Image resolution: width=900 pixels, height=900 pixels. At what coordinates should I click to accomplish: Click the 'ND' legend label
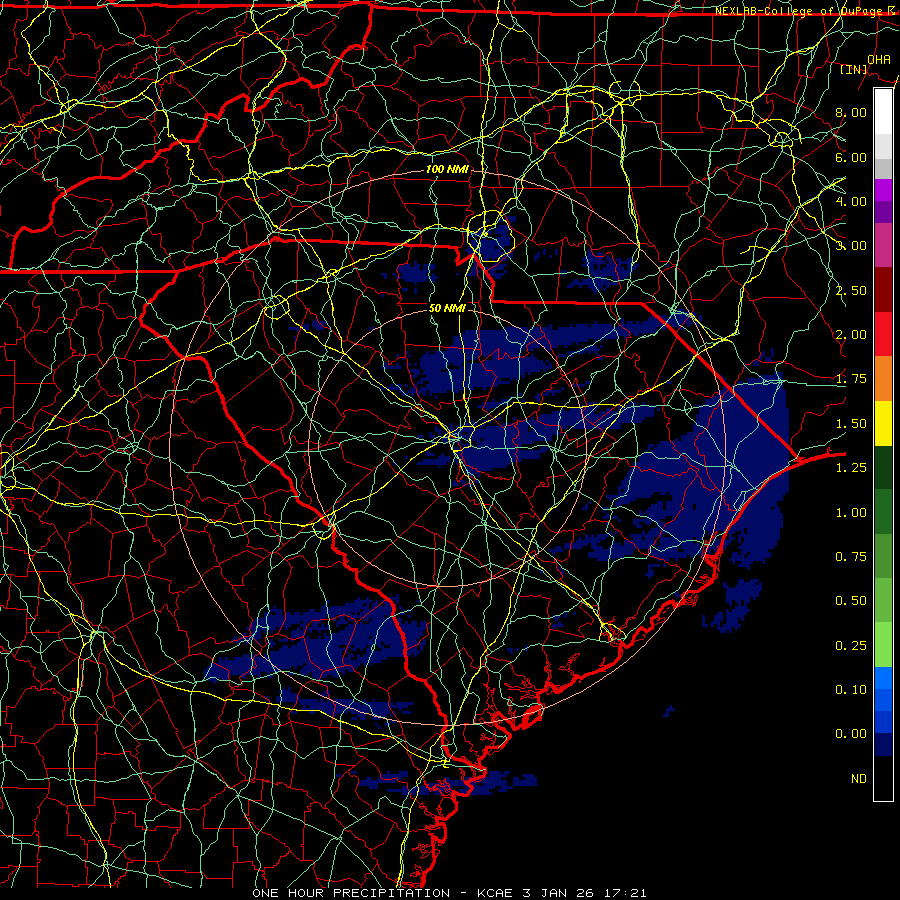(x=859, y=779)
